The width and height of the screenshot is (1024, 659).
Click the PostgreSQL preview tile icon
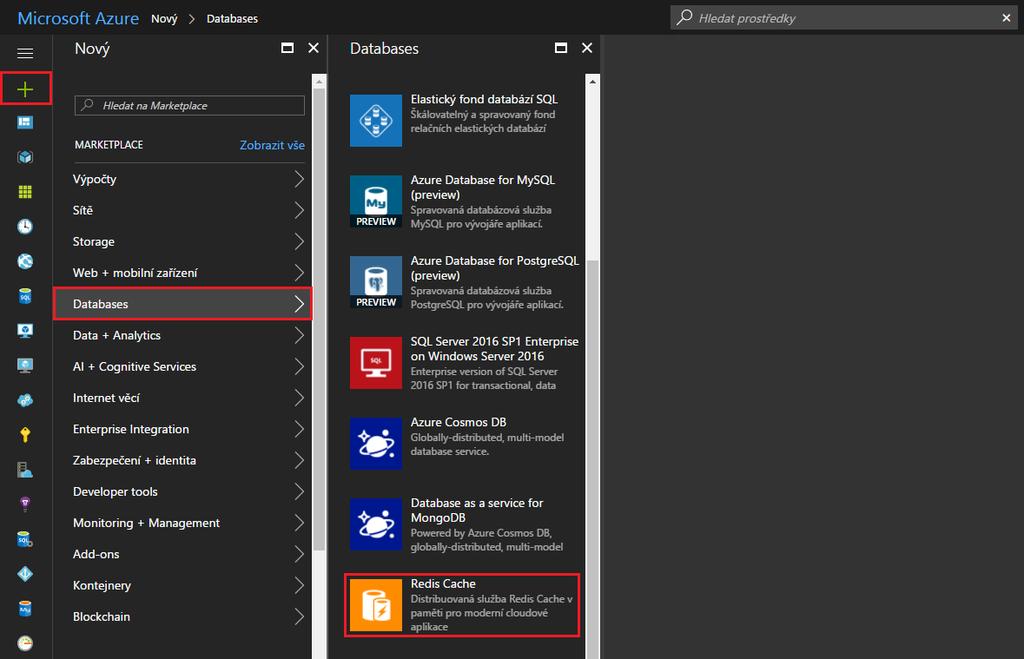[376, 282]
